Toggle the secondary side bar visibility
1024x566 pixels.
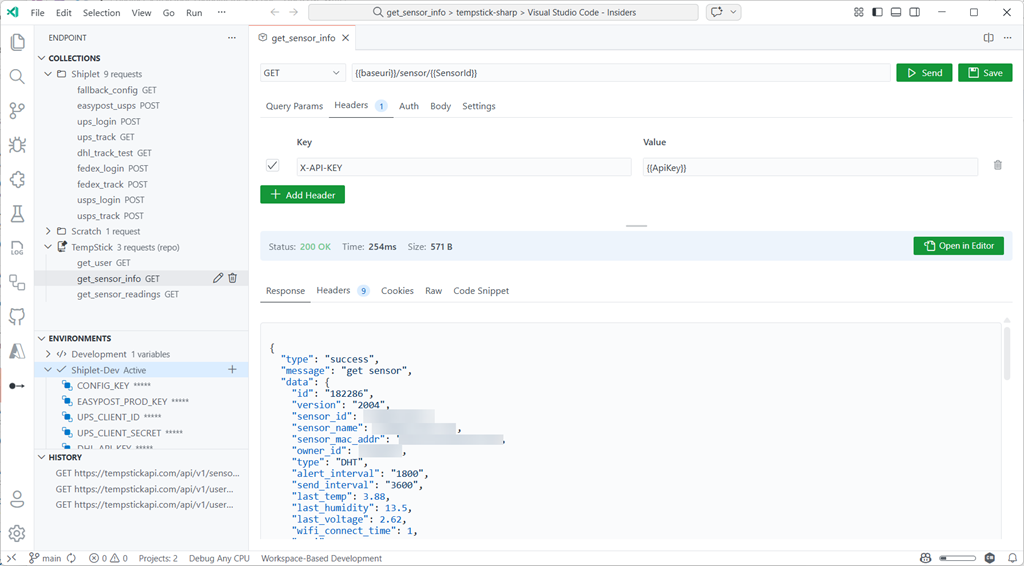click(915, 12)
